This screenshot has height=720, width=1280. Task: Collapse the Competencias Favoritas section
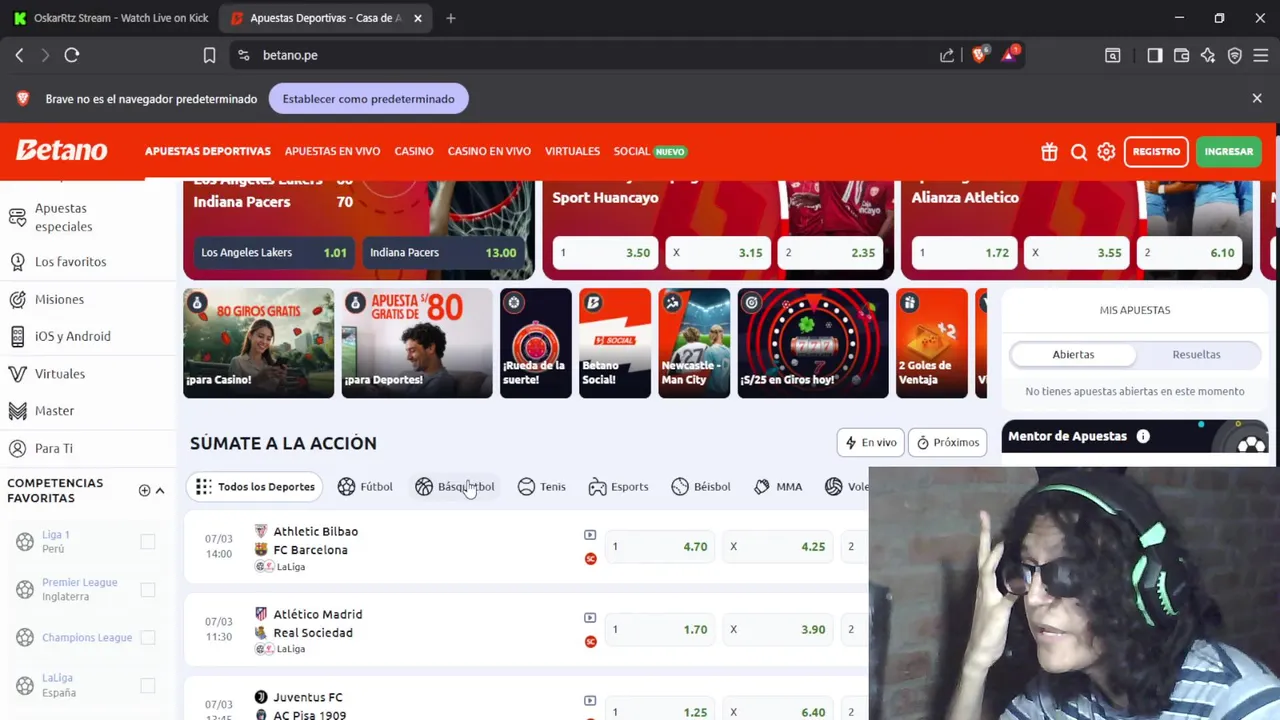coord(160,490)
